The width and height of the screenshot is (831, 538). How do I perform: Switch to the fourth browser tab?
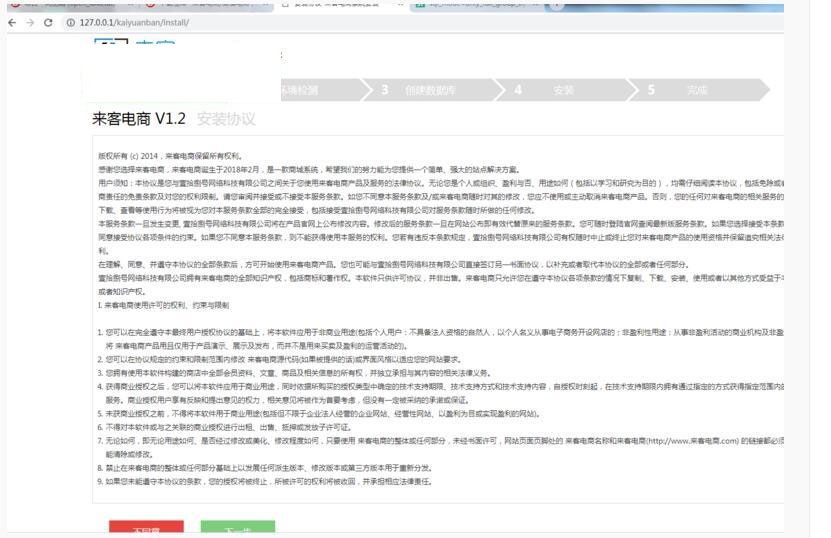coord(470,5)
